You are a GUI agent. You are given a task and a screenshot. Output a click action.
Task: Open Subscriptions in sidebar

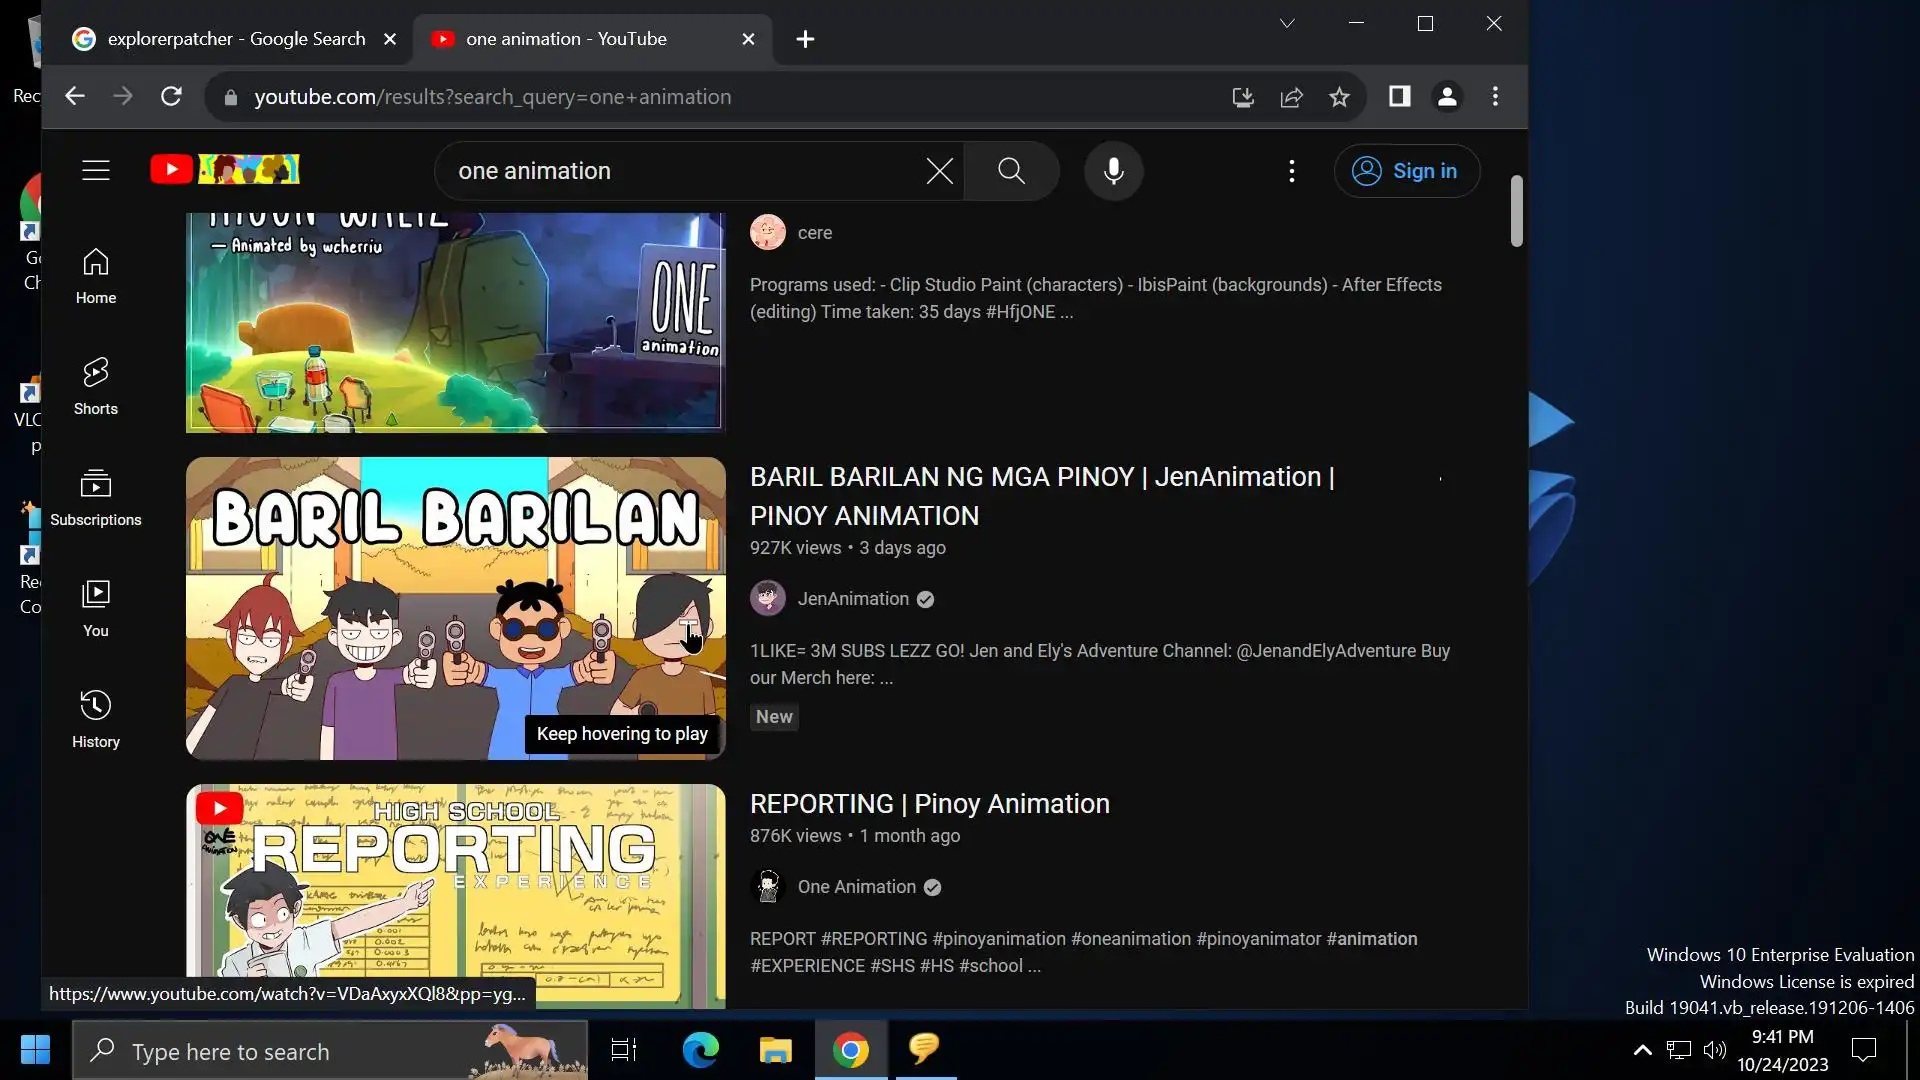pos(96,497)
